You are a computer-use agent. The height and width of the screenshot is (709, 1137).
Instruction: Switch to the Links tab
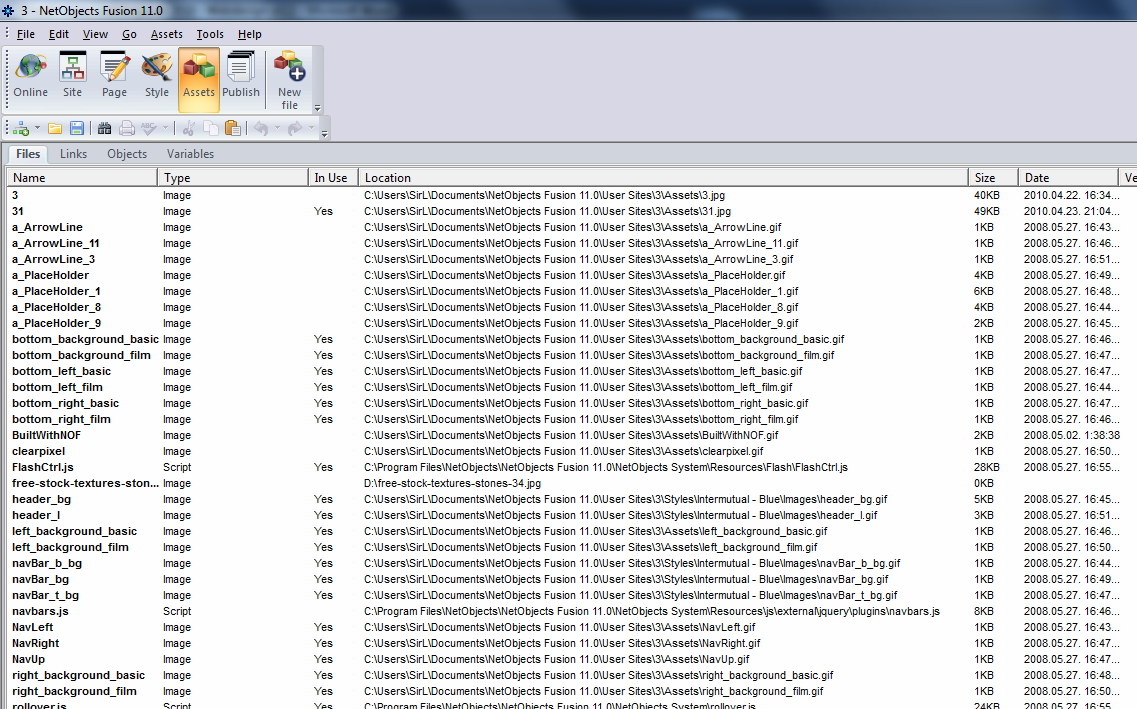(x=73, y=154)
